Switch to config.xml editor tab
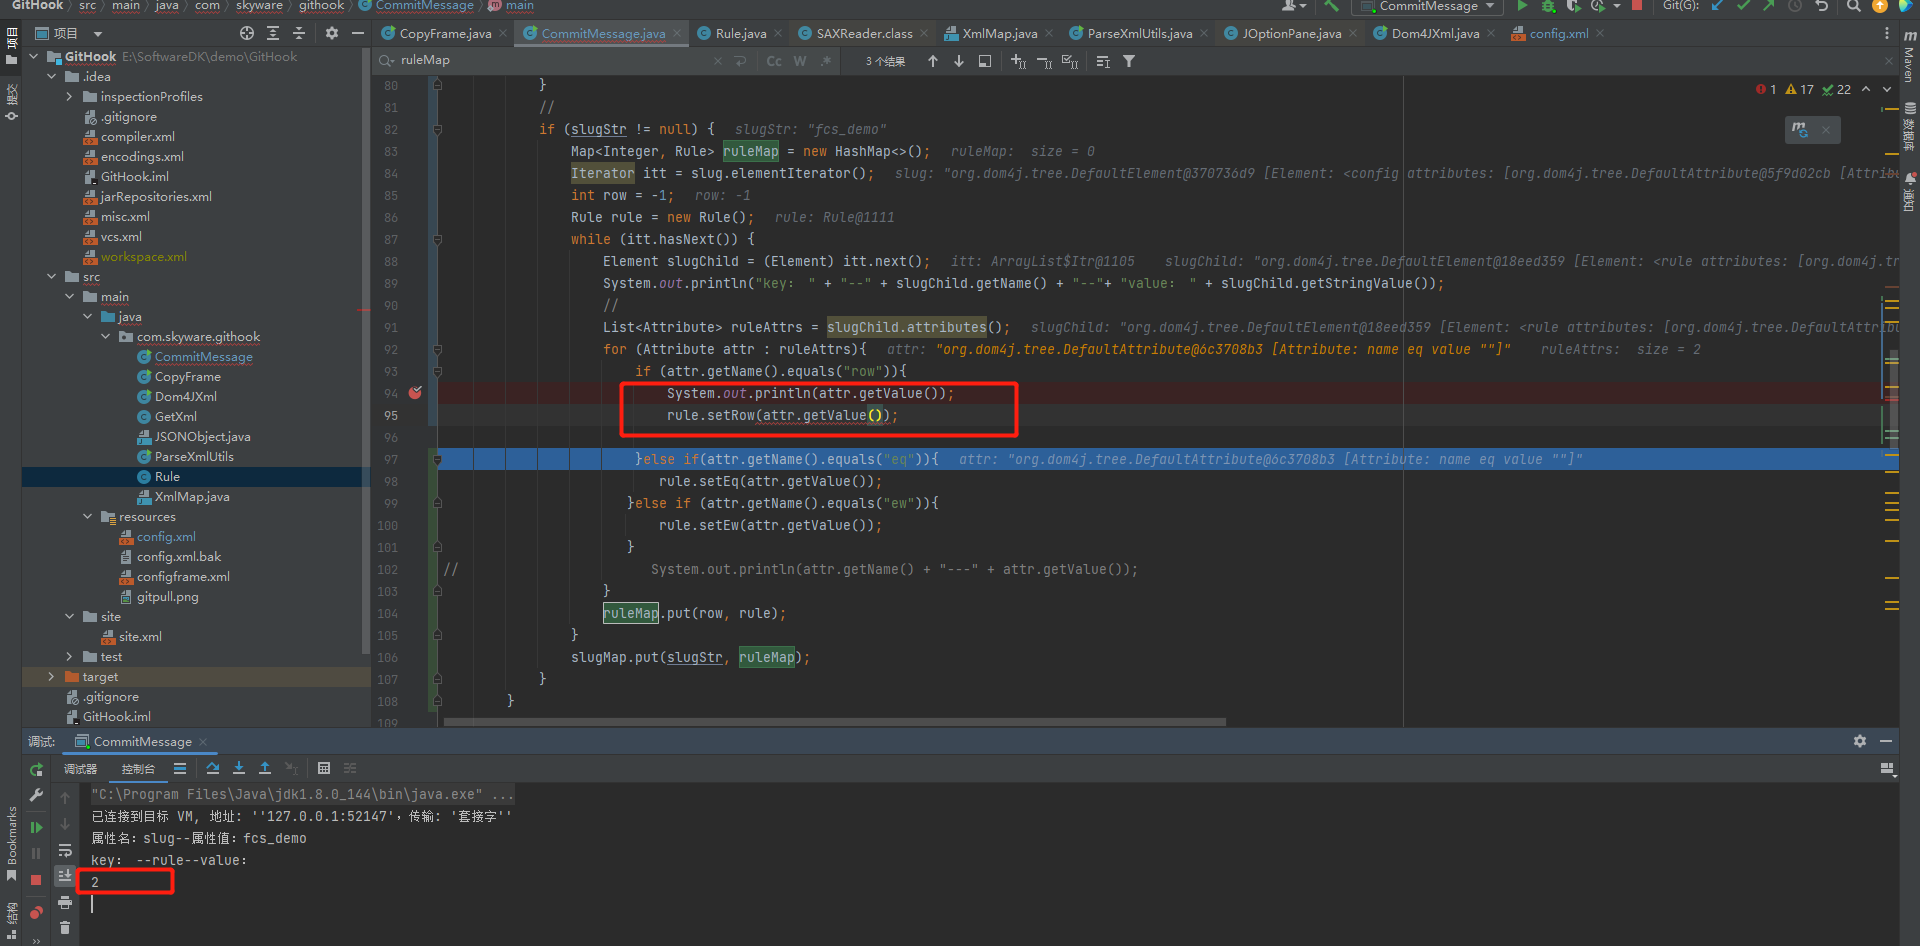1920x946 pixels. tap(1558, 33)
